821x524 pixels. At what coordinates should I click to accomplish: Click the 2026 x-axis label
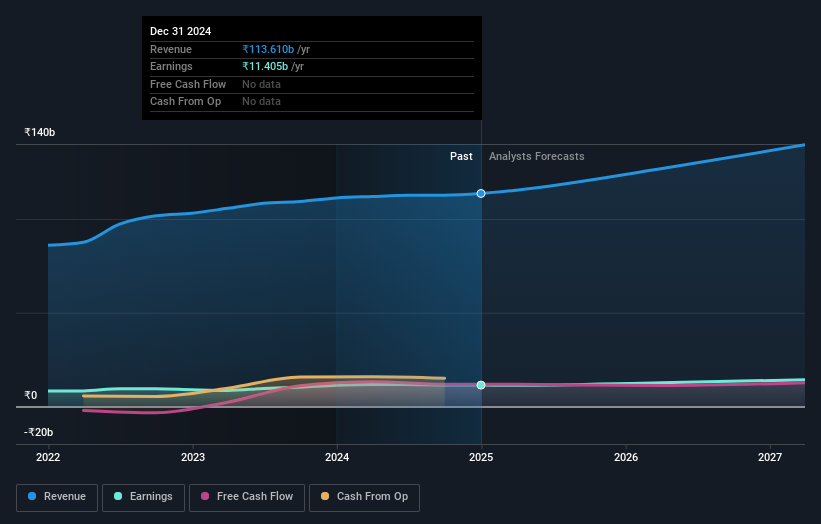pos(626,458)
